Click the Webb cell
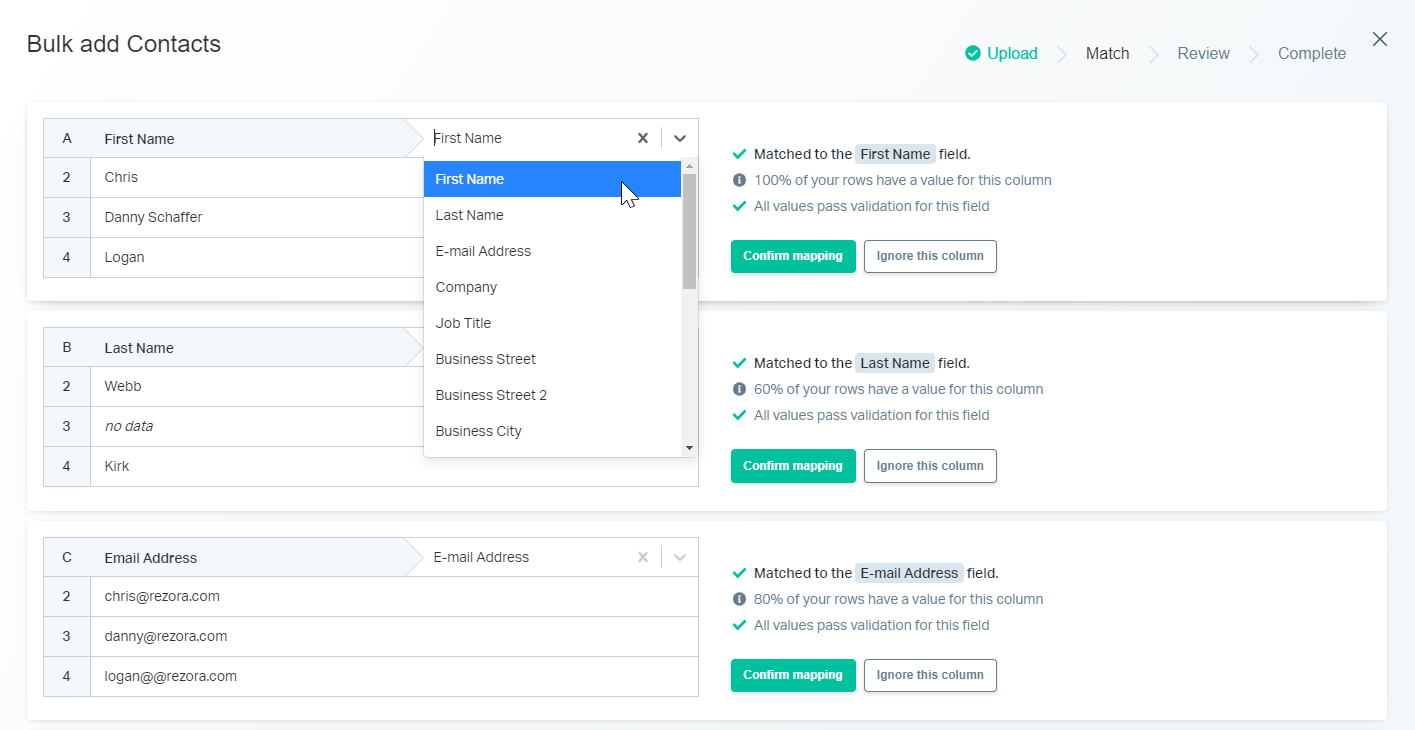 257,386
